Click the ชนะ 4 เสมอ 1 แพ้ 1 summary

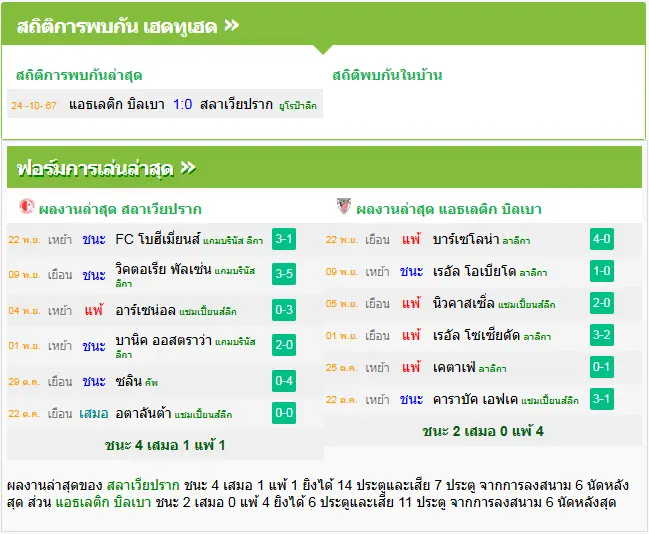click(165, 445)
